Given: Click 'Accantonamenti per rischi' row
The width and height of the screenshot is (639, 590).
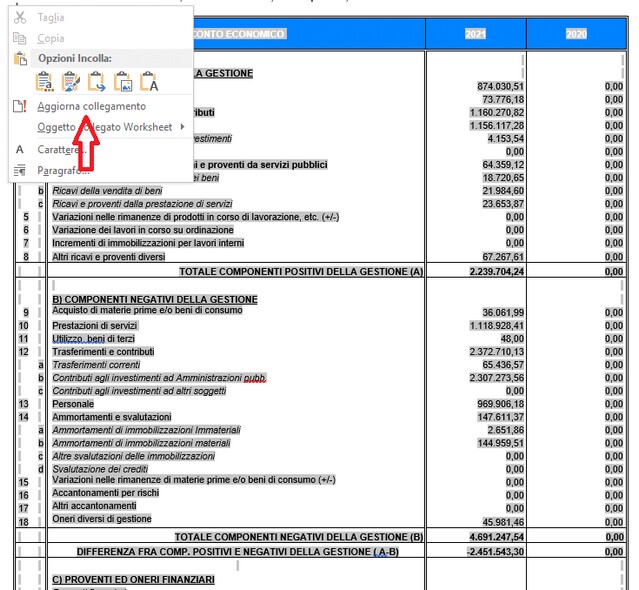Looking at the screenshot, I should [x=106, y=493].
